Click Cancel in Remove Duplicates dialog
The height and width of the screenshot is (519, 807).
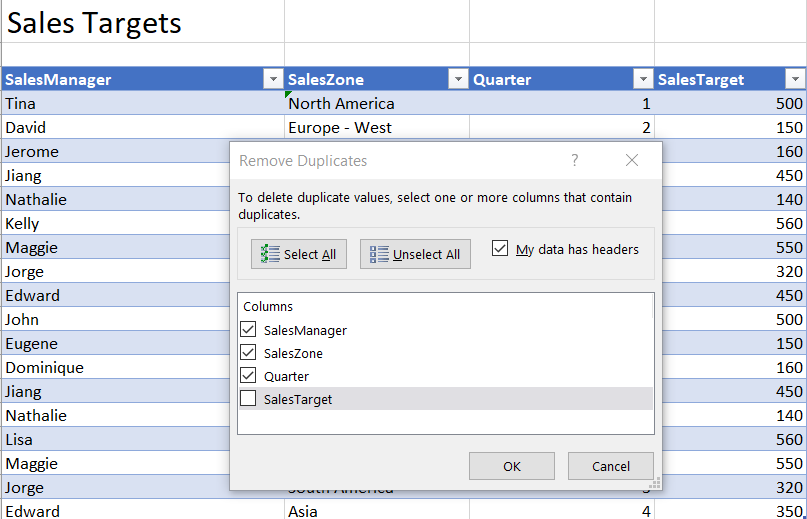610,466
